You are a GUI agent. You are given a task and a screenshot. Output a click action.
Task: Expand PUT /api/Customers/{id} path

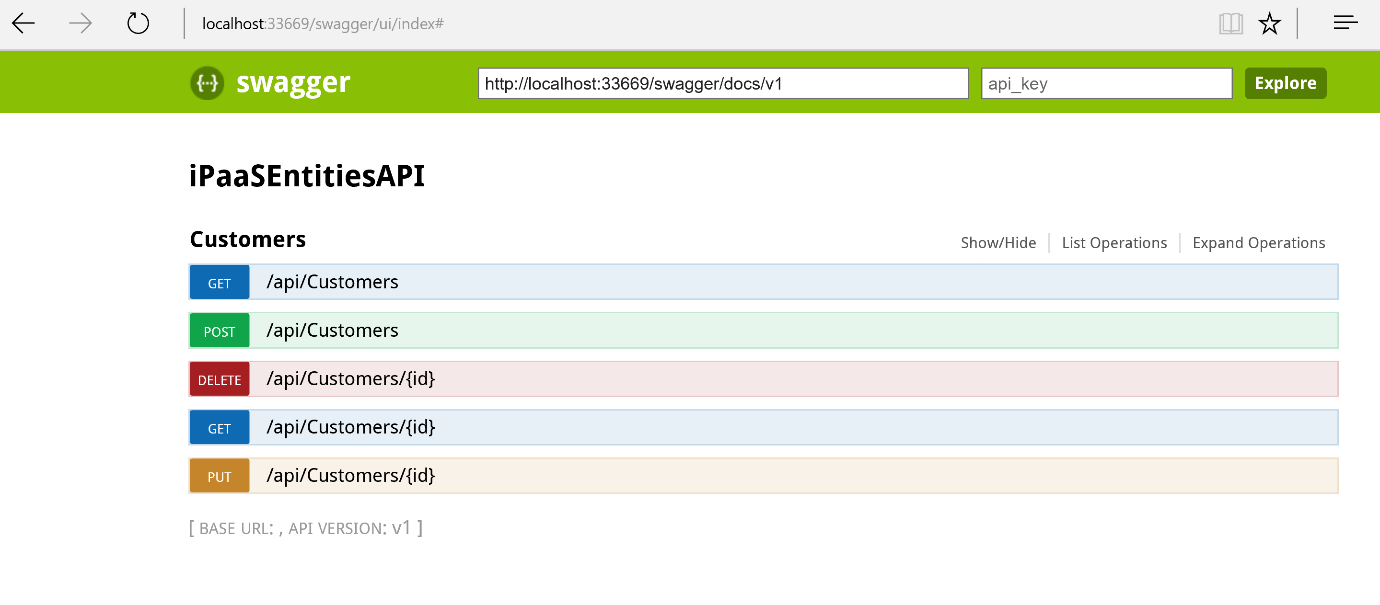point(351,475)
